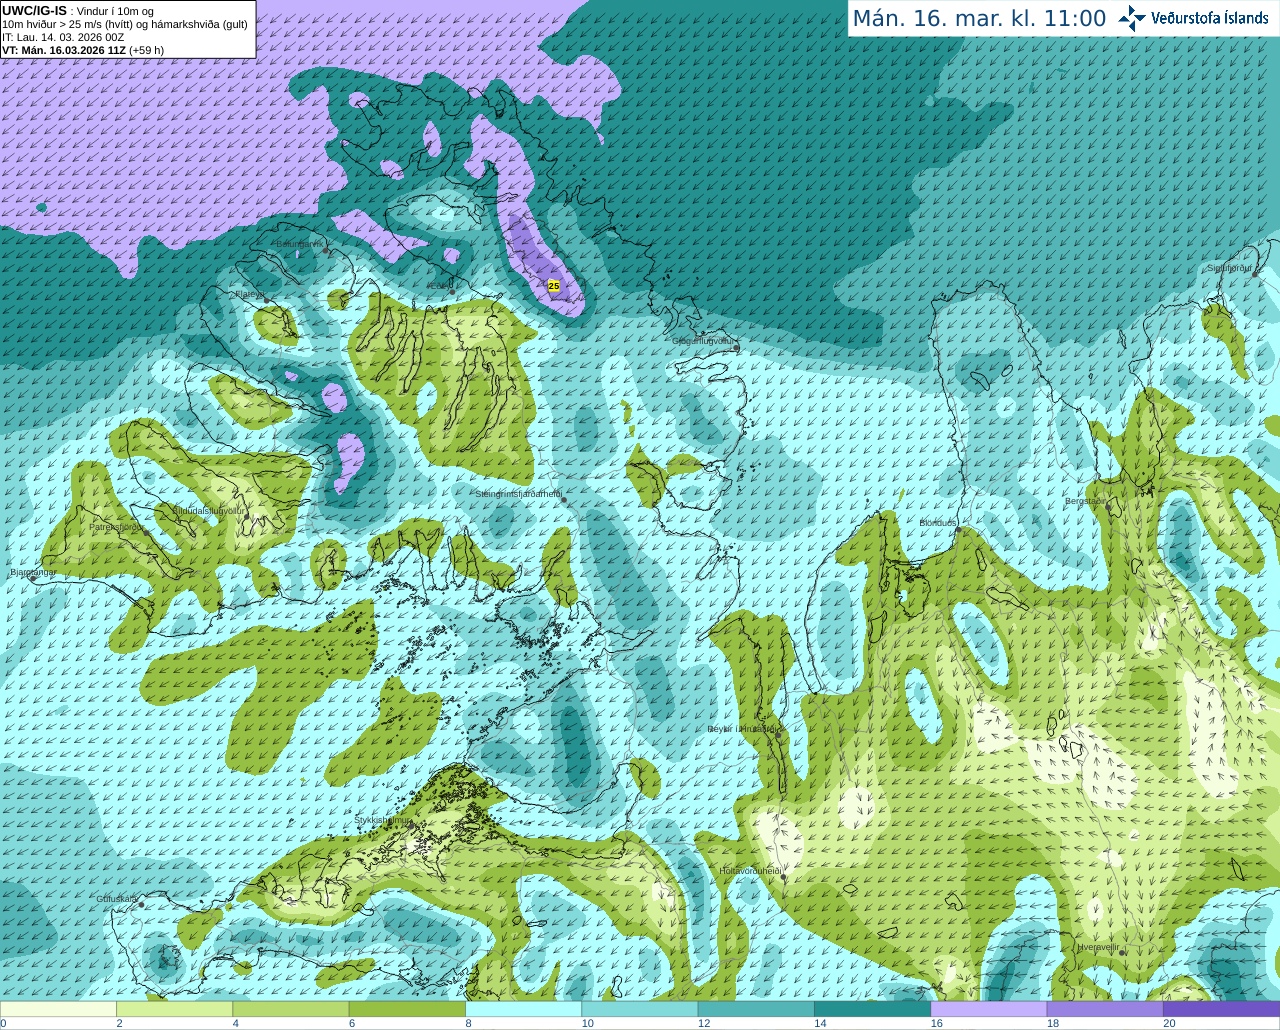
Task: Click the Flateyri station marker
Action: pyautogui.click(x=266, y=301)
